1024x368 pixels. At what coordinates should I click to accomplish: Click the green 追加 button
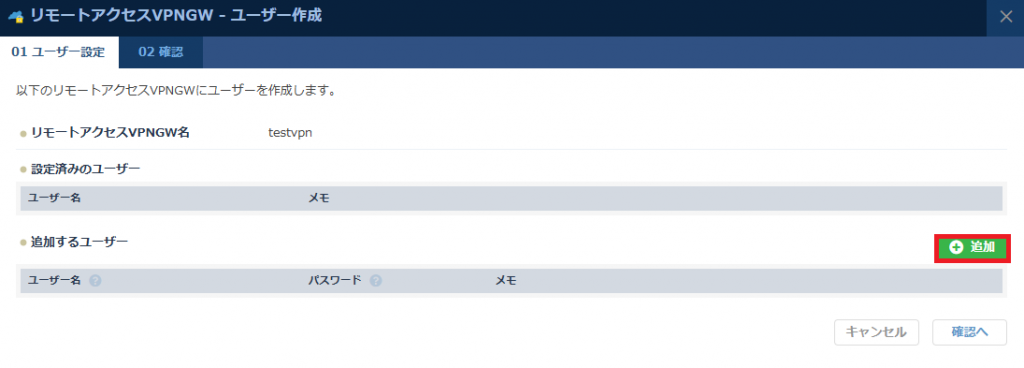(x=972, y=247)
